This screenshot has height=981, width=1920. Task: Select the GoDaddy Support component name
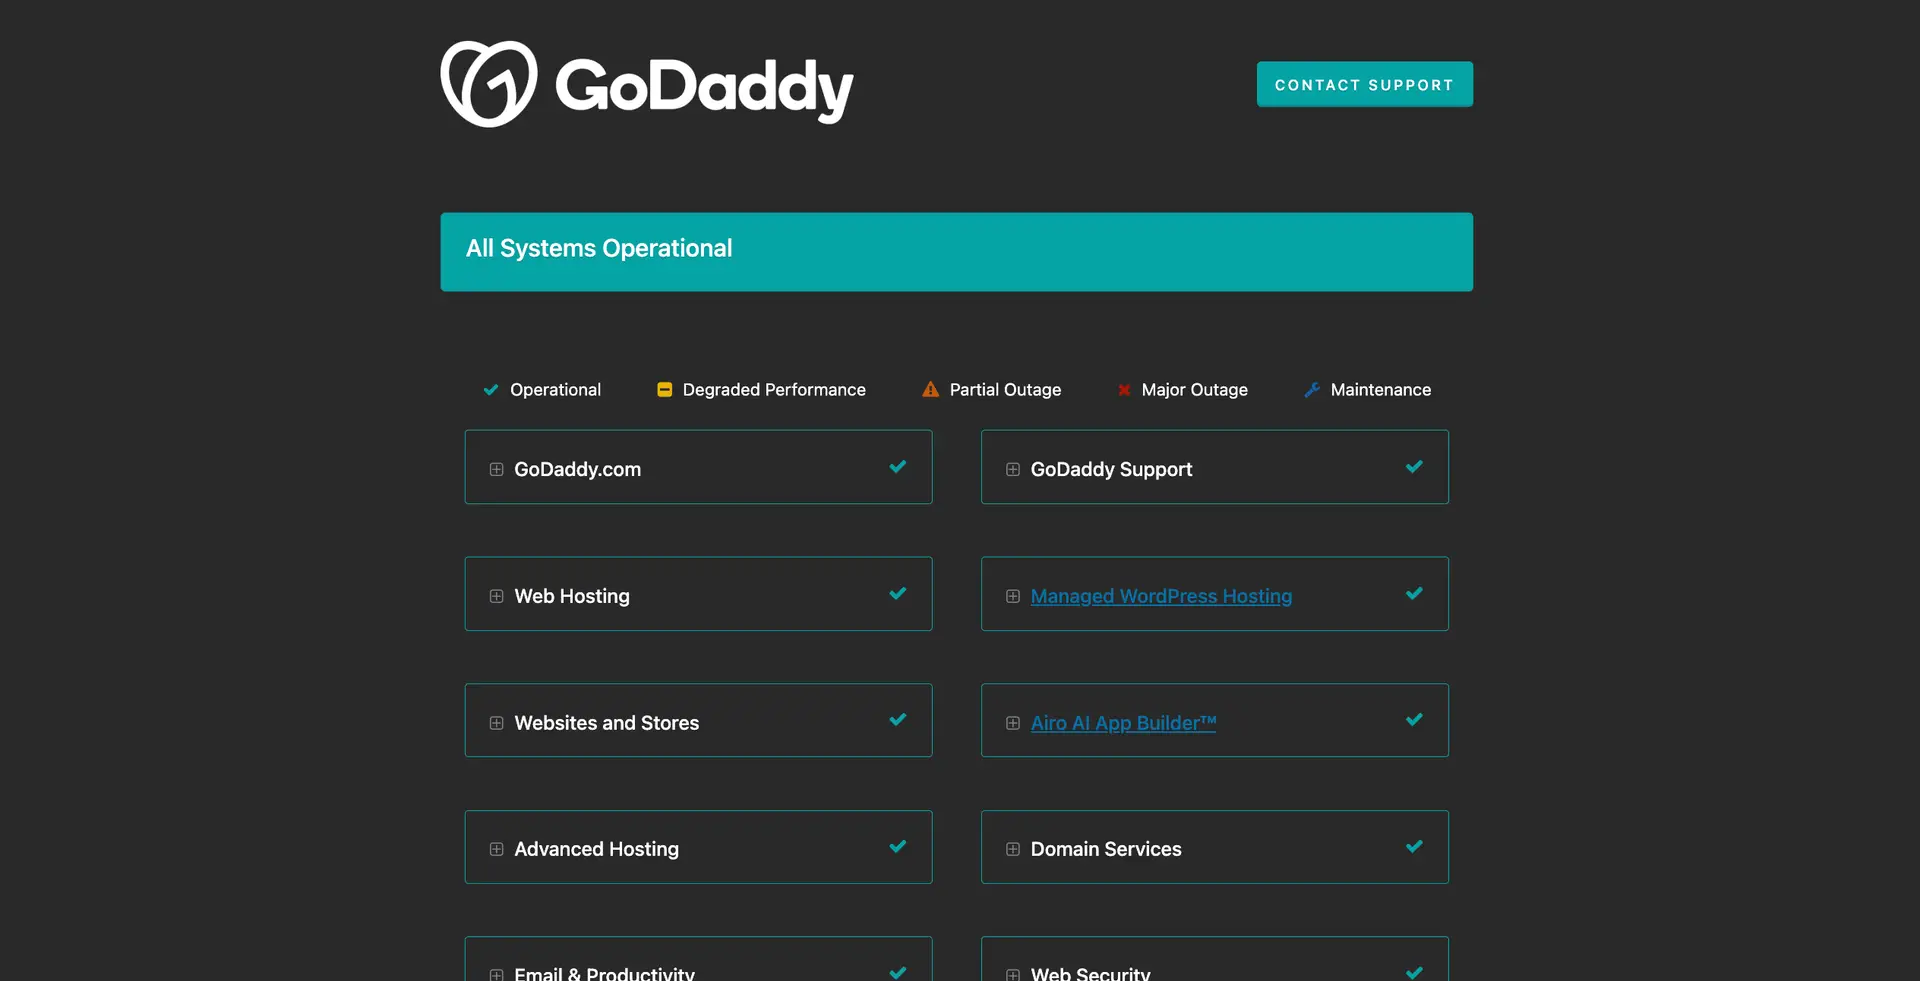click(1111, 469)
